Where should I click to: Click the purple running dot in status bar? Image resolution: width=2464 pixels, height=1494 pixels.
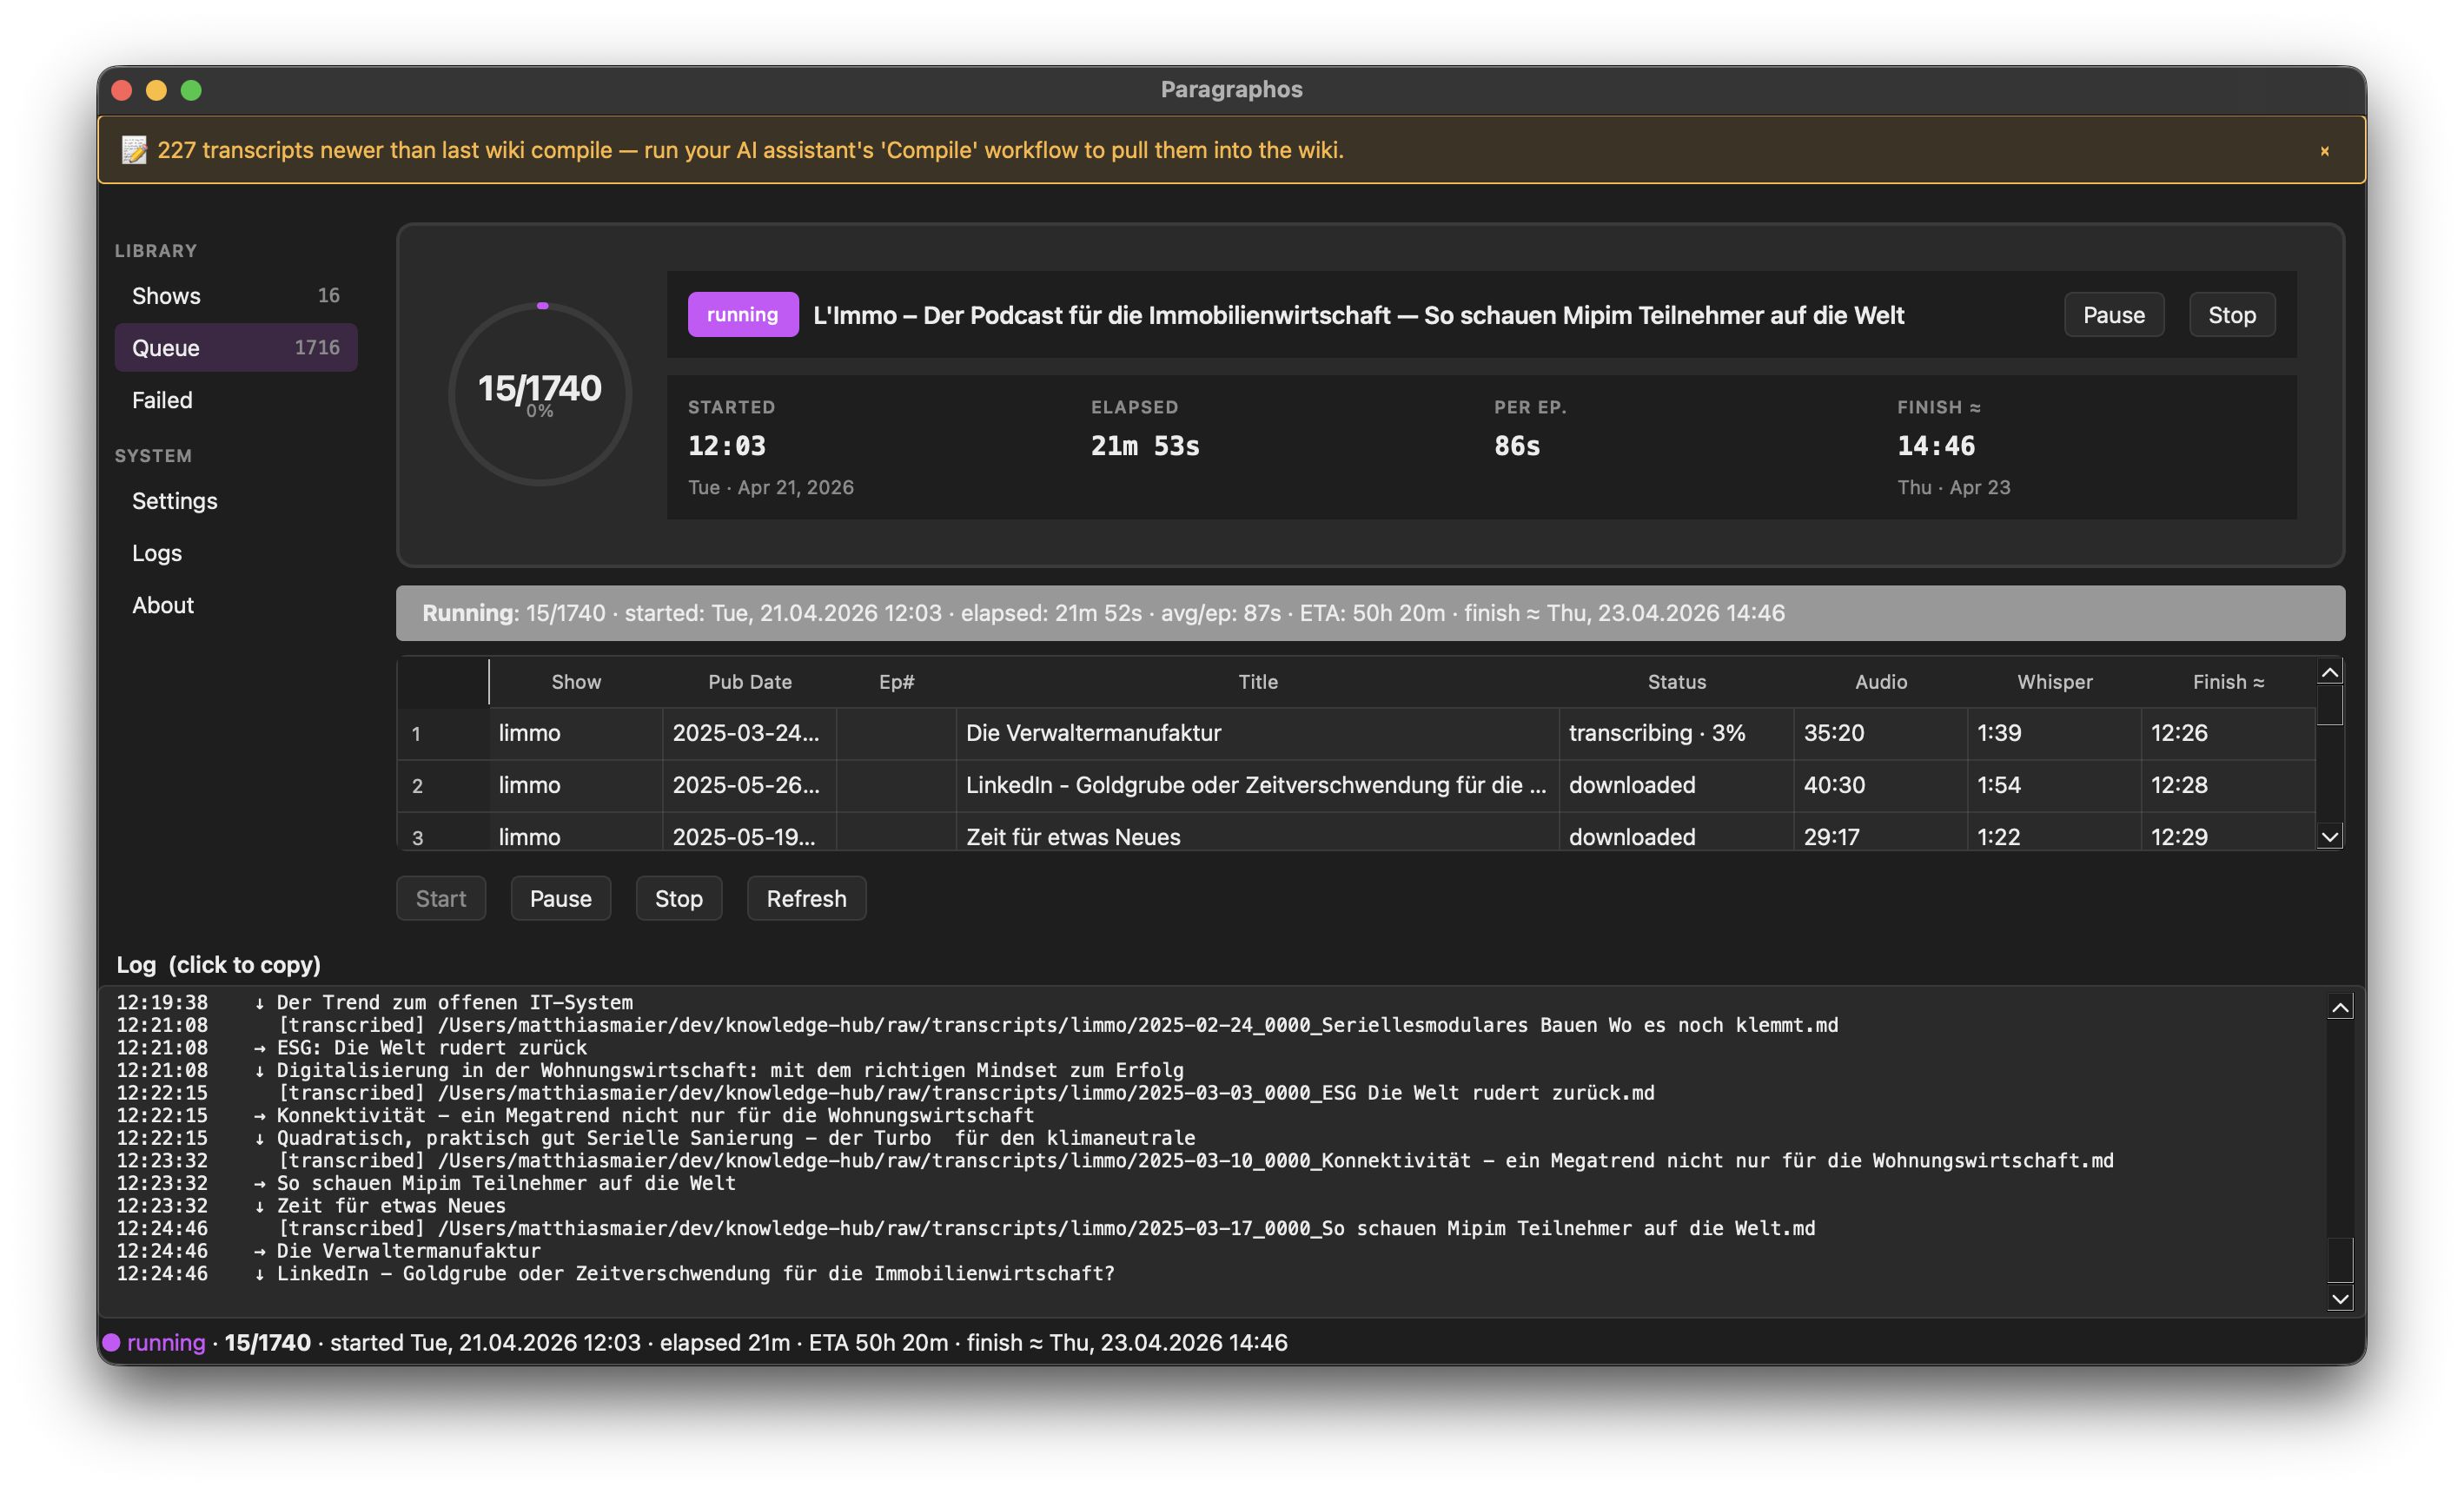tap(111, 1342)
